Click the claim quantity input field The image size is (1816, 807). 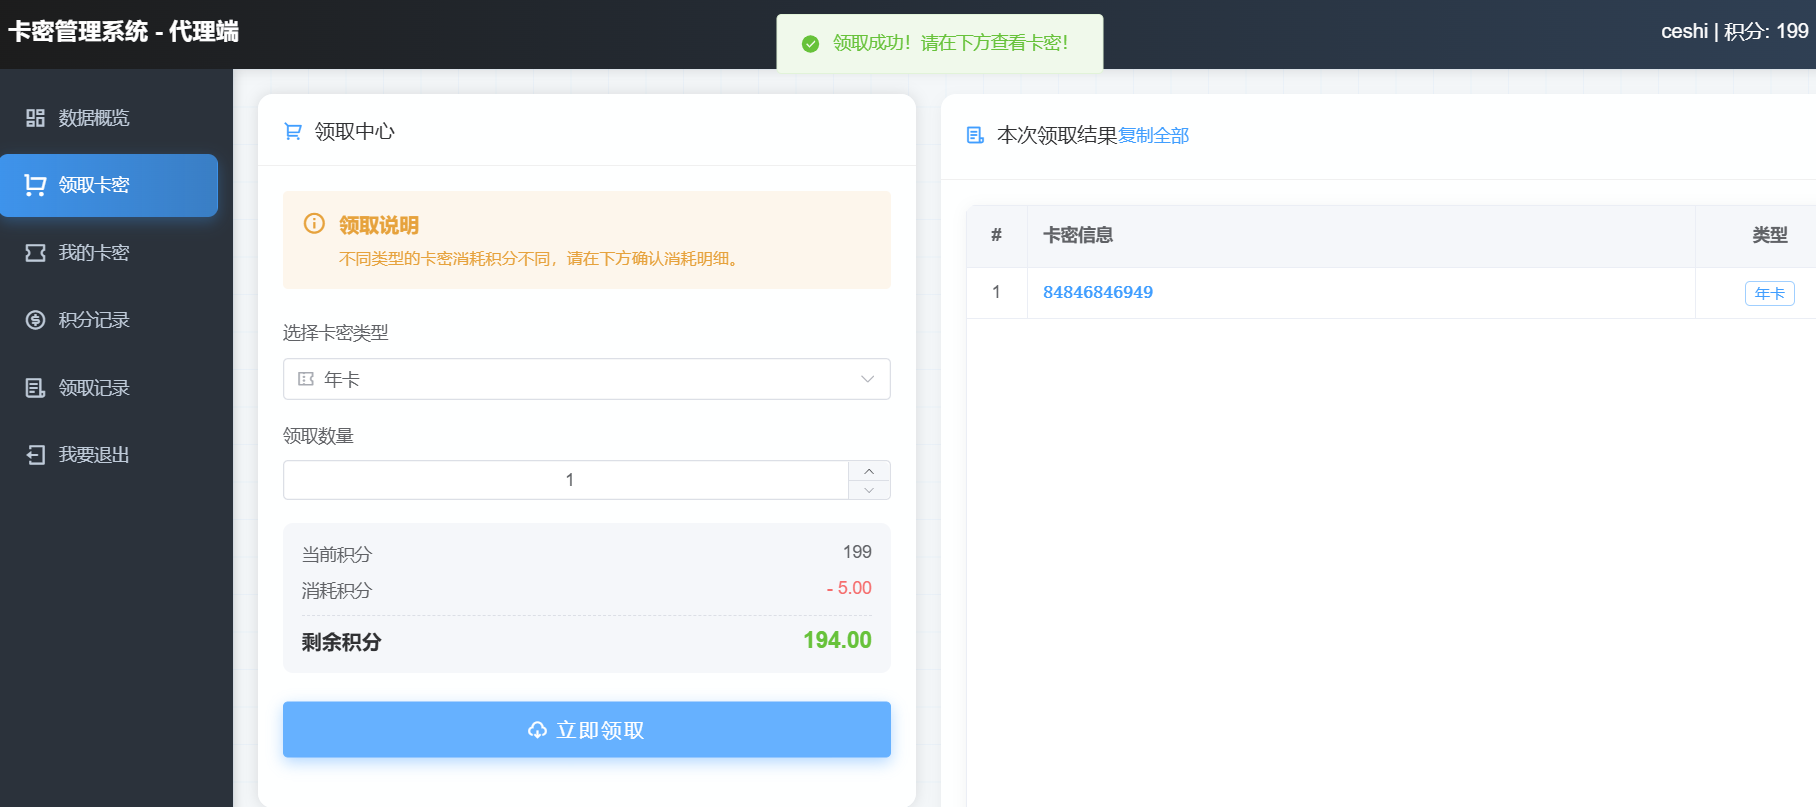point(567,480)
